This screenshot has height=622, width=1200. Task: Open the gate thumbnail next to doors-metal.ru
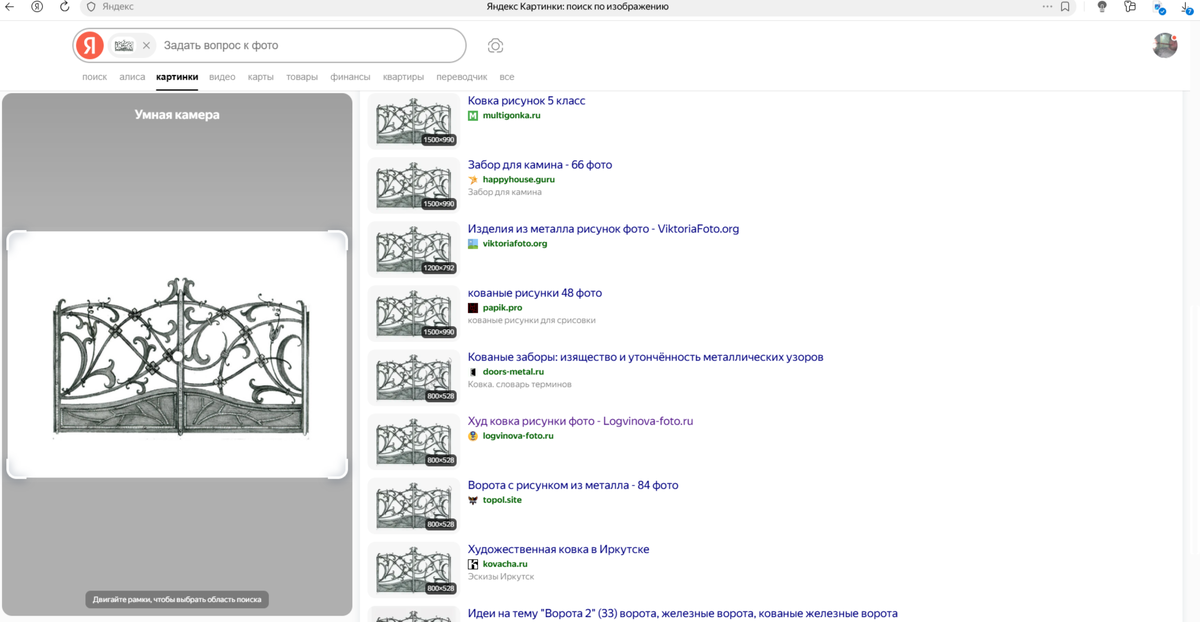click(x=414, y=377)
